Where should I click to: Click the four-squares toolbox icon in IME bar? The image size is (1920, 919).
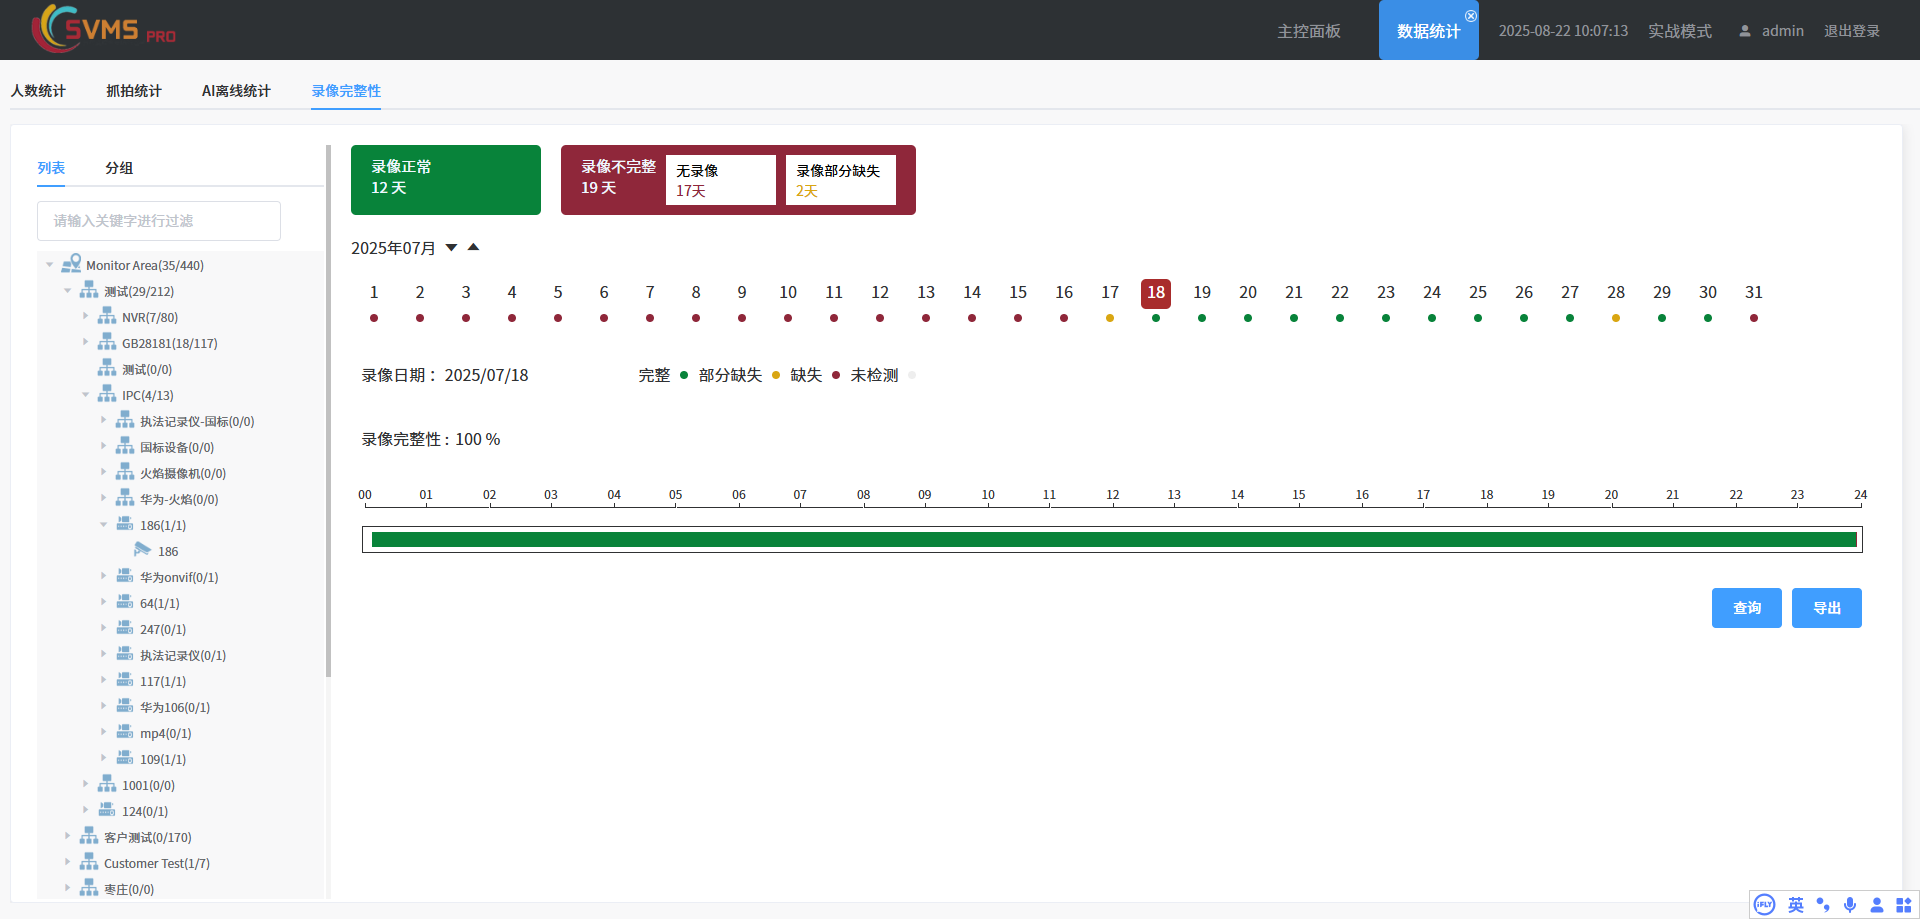(x=1903, y=904)
